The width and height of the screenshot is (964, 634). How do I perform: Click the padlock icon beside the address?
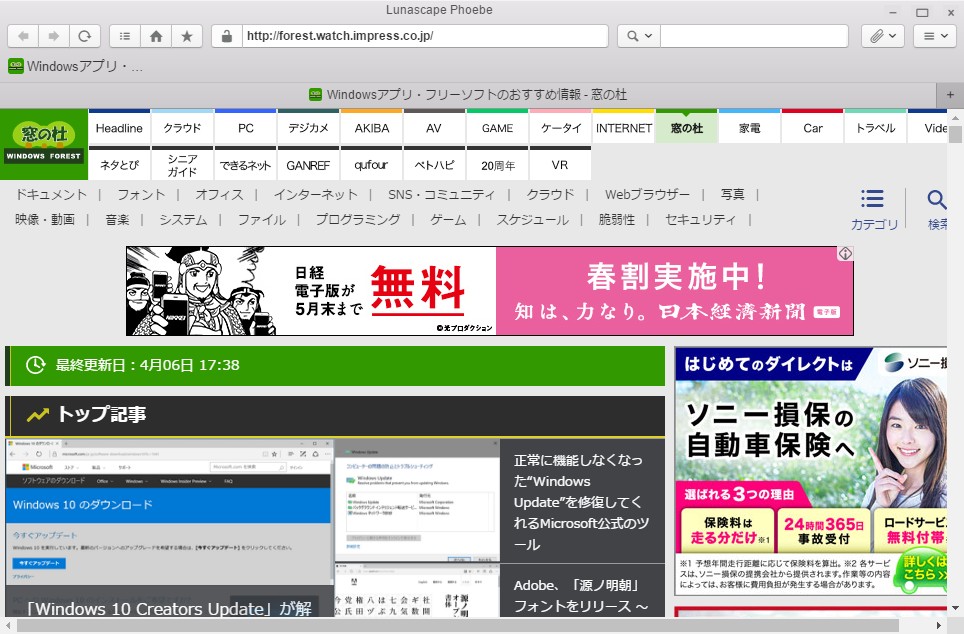click(x=227, y=36)
